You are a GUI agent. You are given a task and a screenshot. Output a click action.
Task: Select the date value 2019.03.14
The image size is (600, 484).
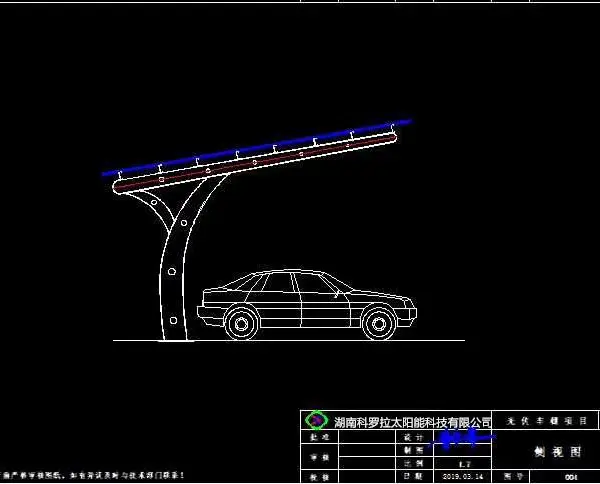click(463, 477)
